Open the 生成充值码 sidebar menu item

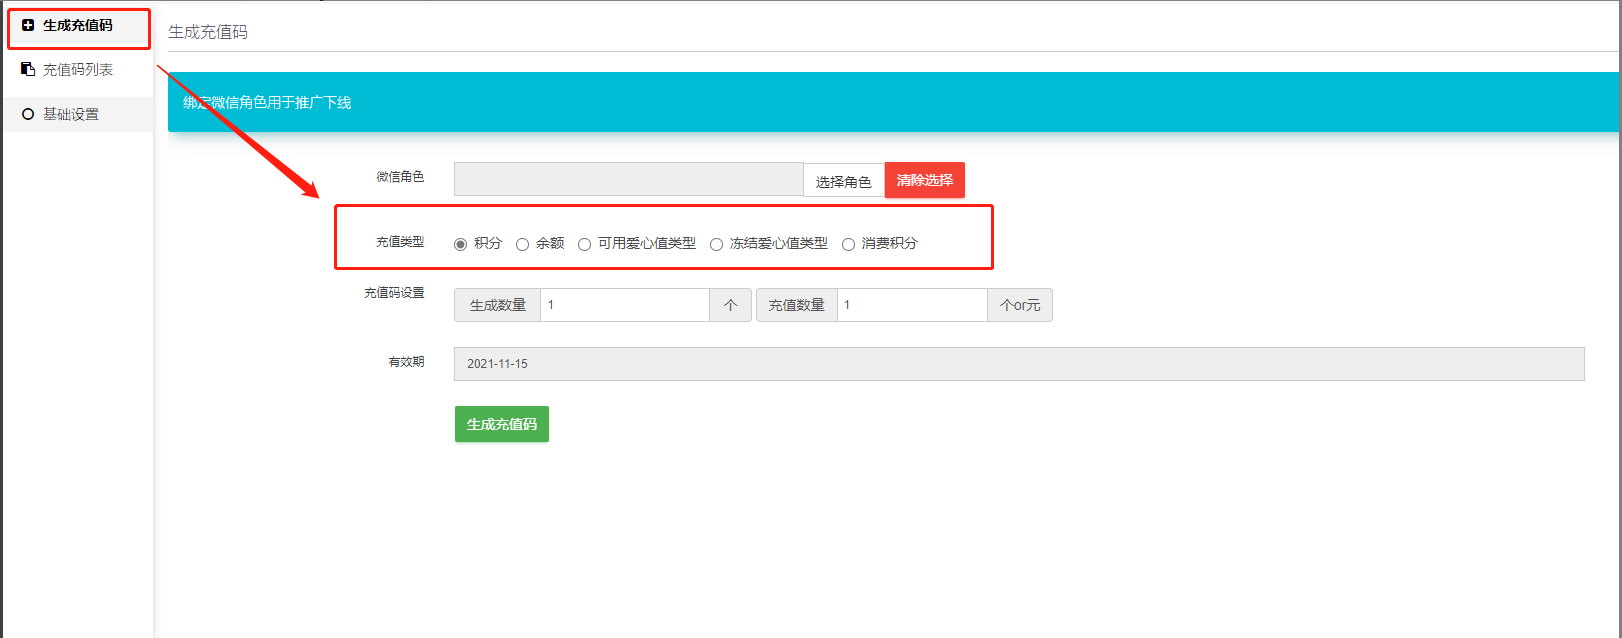coord(77,25)
